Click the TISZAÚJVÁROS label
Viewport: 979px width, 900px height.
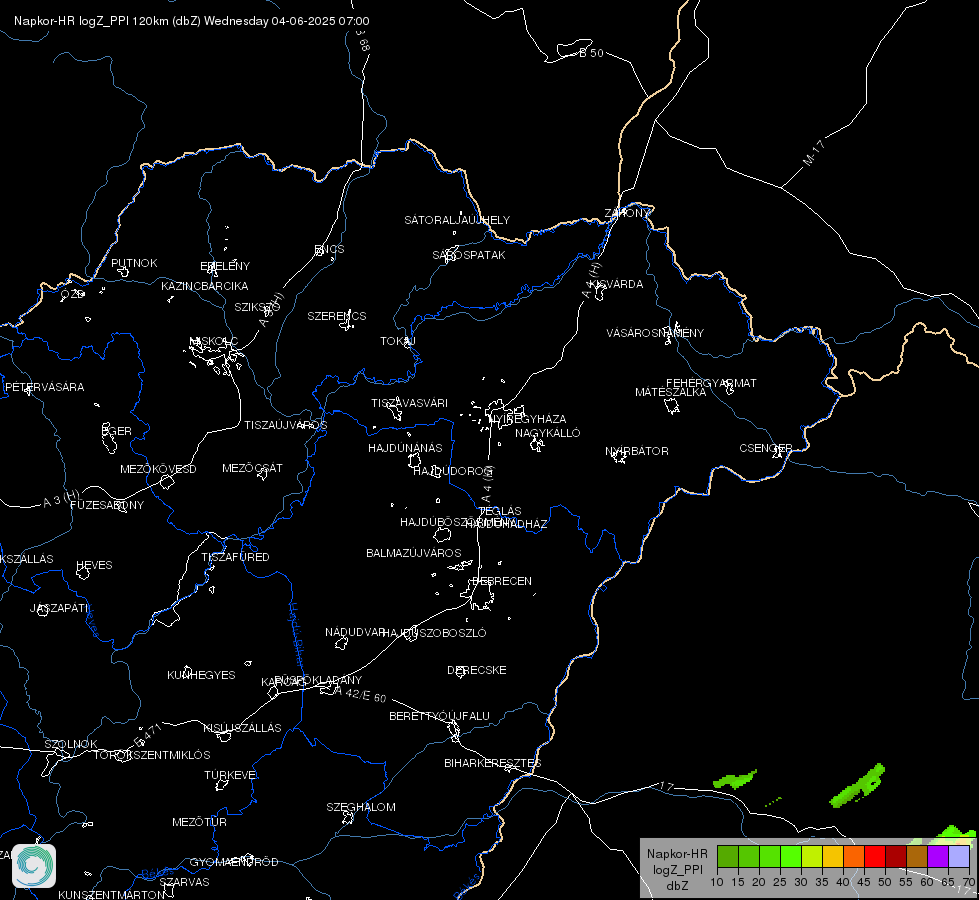[285, 425]
